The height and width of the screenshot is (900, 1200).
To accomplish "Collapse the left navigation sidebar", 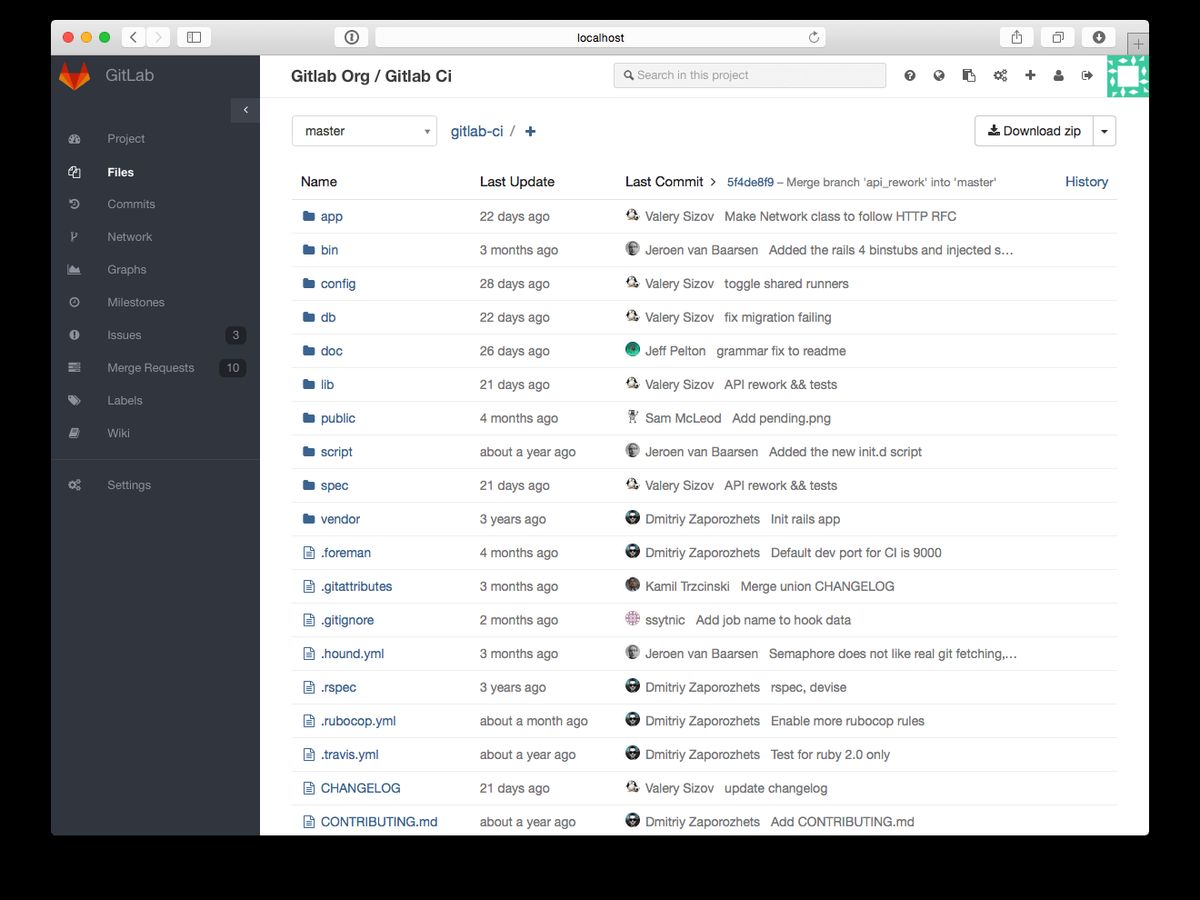I will click(x=245, y=110).
